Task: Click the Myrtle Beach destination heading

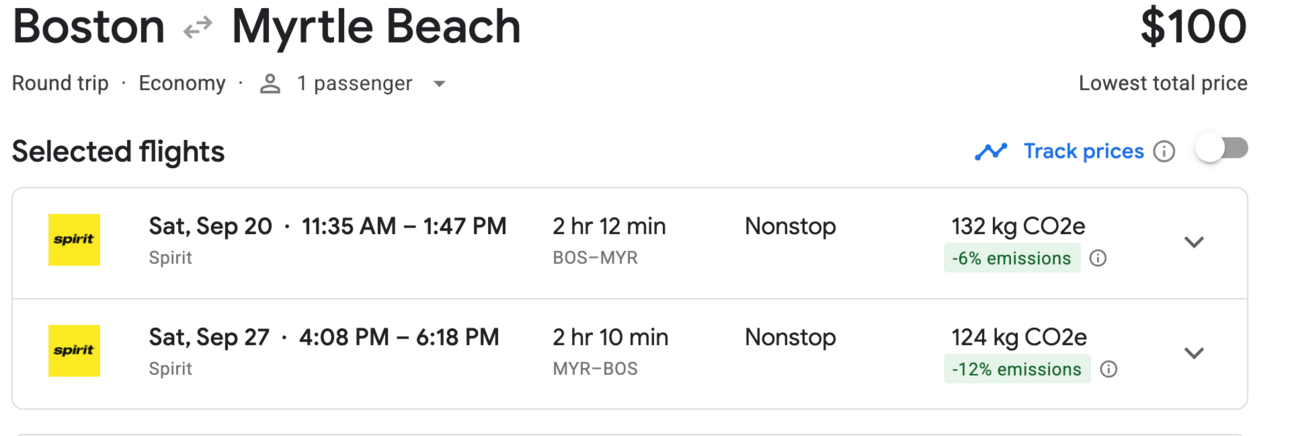Action: click(x=376, y=28)
